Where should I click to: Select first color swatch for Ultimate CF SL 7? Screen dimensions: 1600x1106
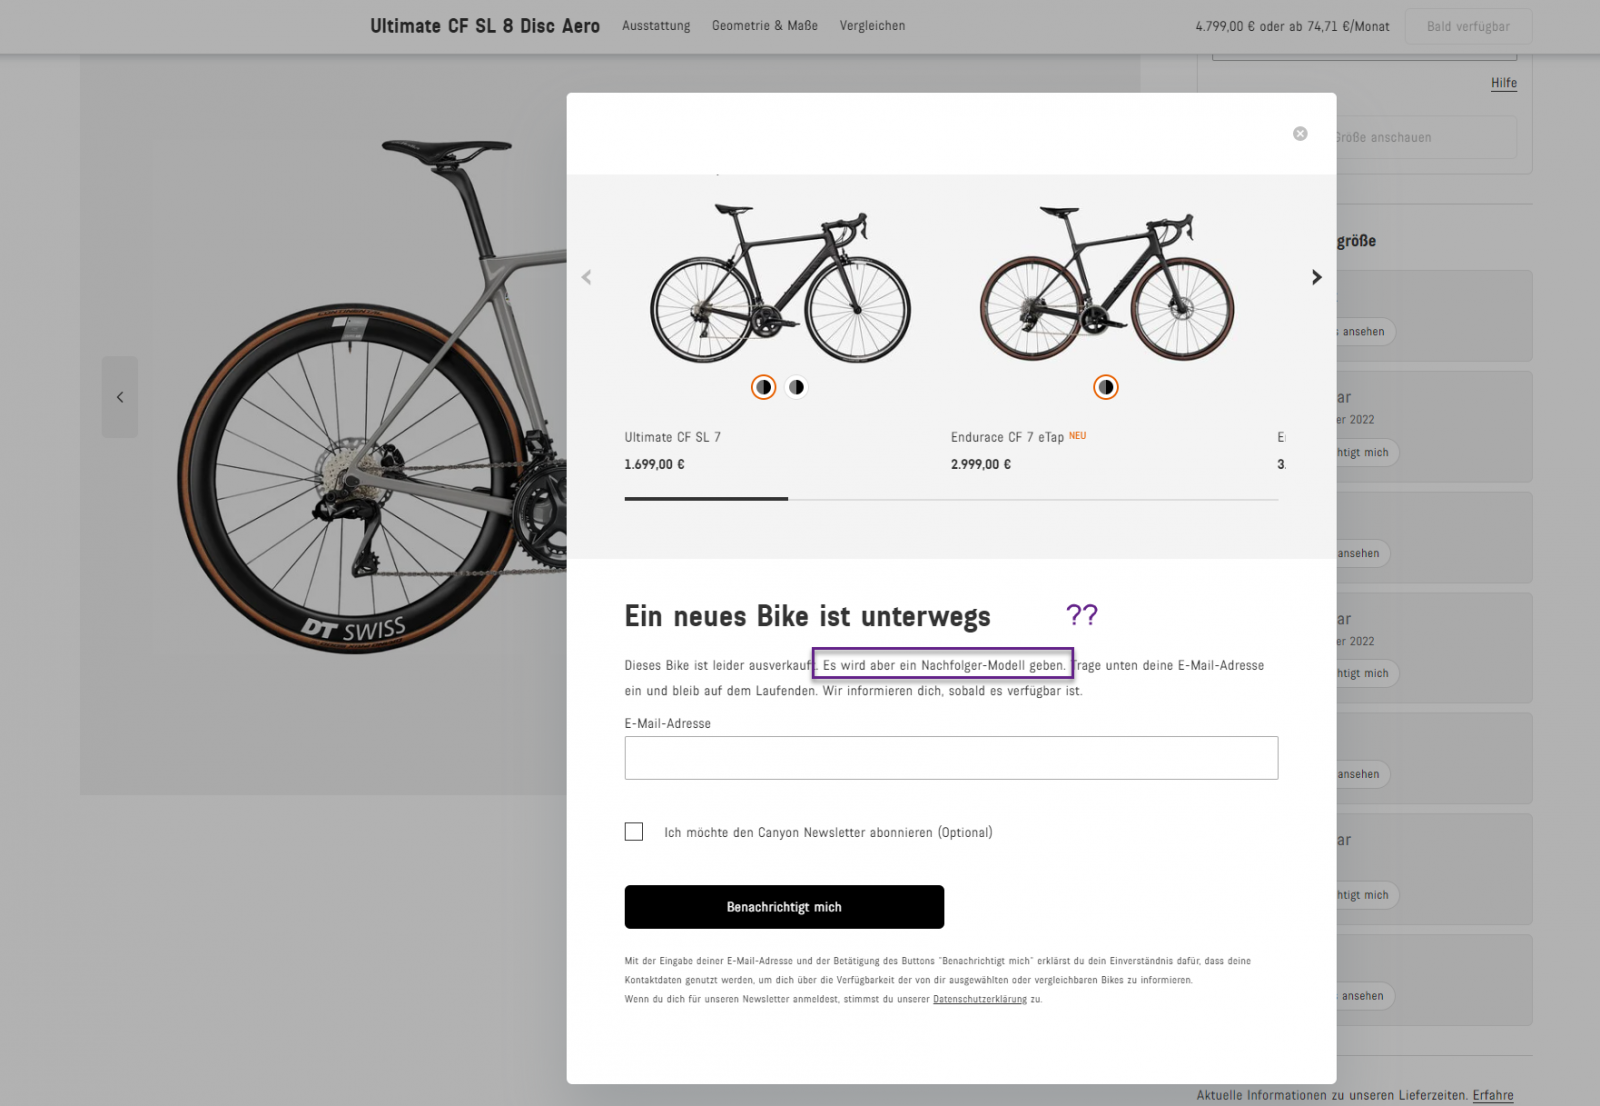(763, 387)
